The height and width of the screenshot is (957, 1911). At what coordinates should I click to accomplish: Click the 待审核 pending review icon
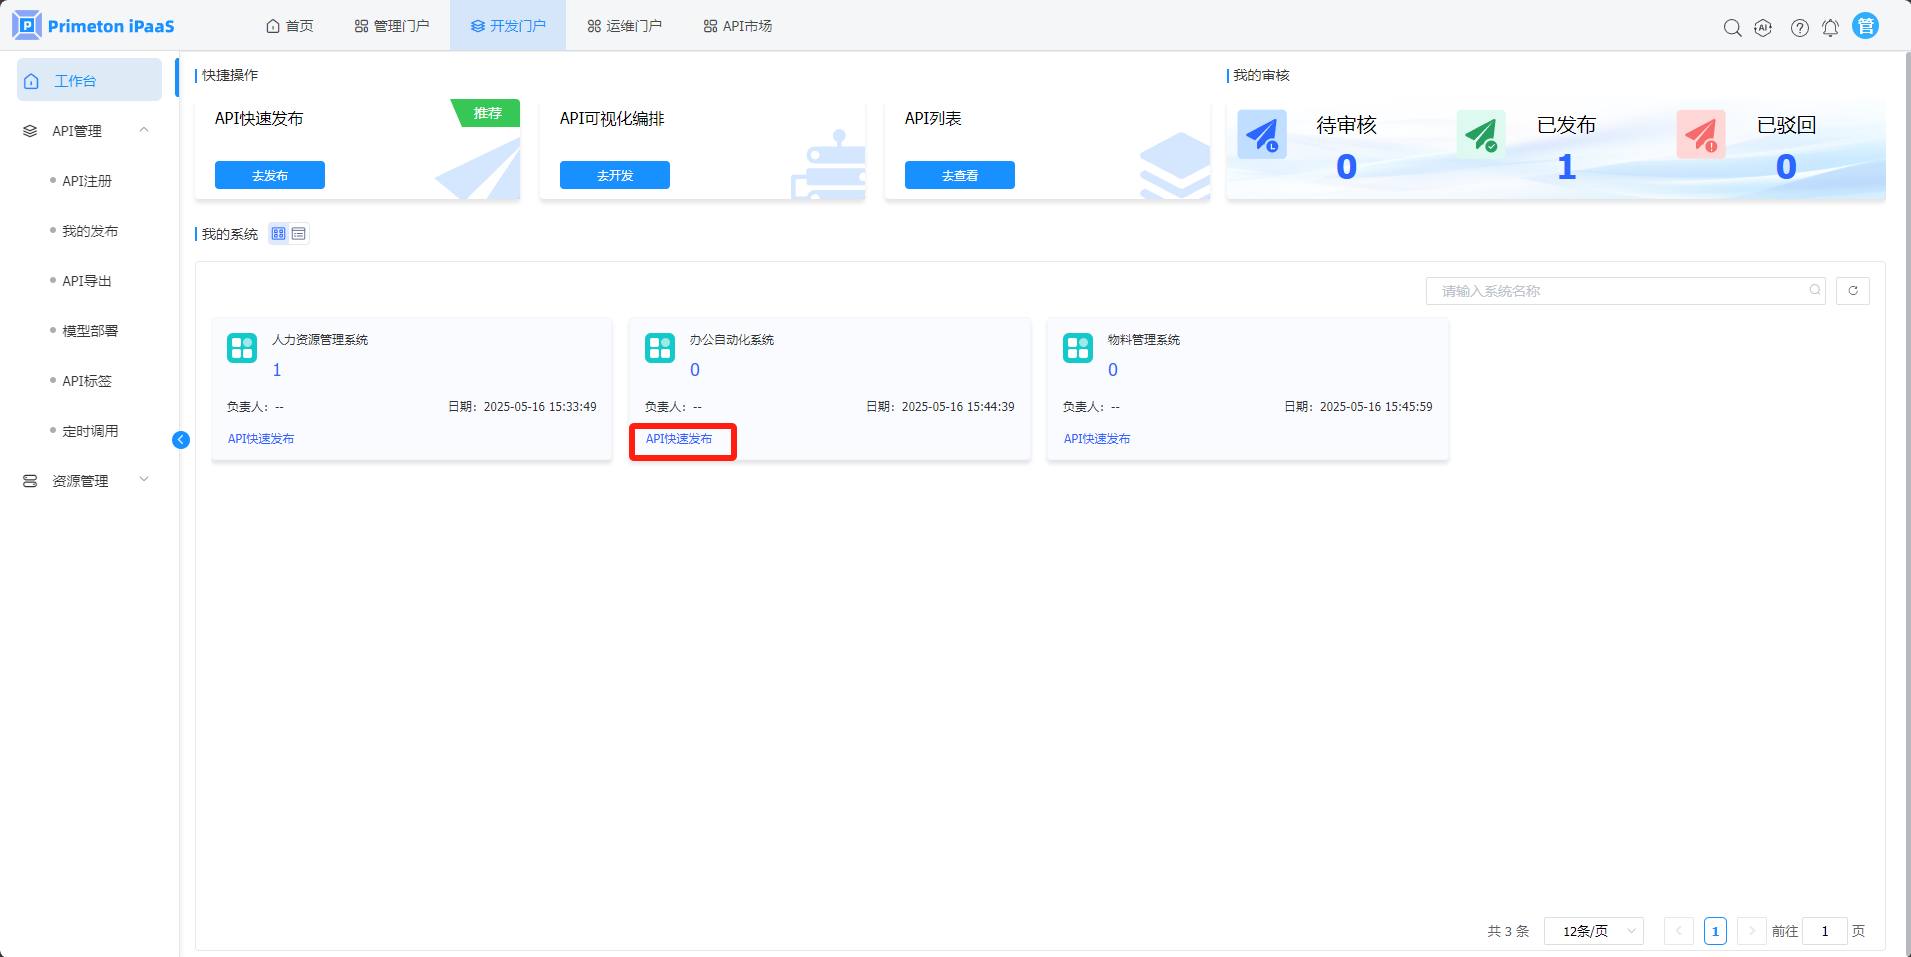[1262, 135]
